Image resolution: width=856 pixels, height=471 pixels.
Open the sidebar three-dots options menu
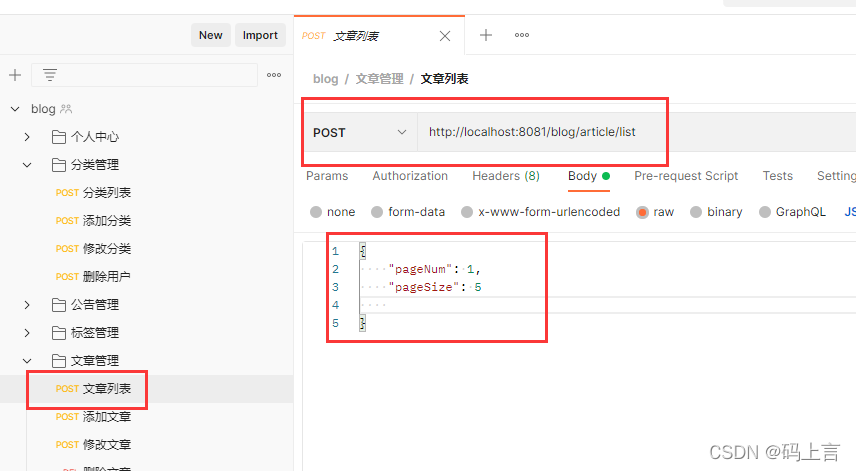274,75
